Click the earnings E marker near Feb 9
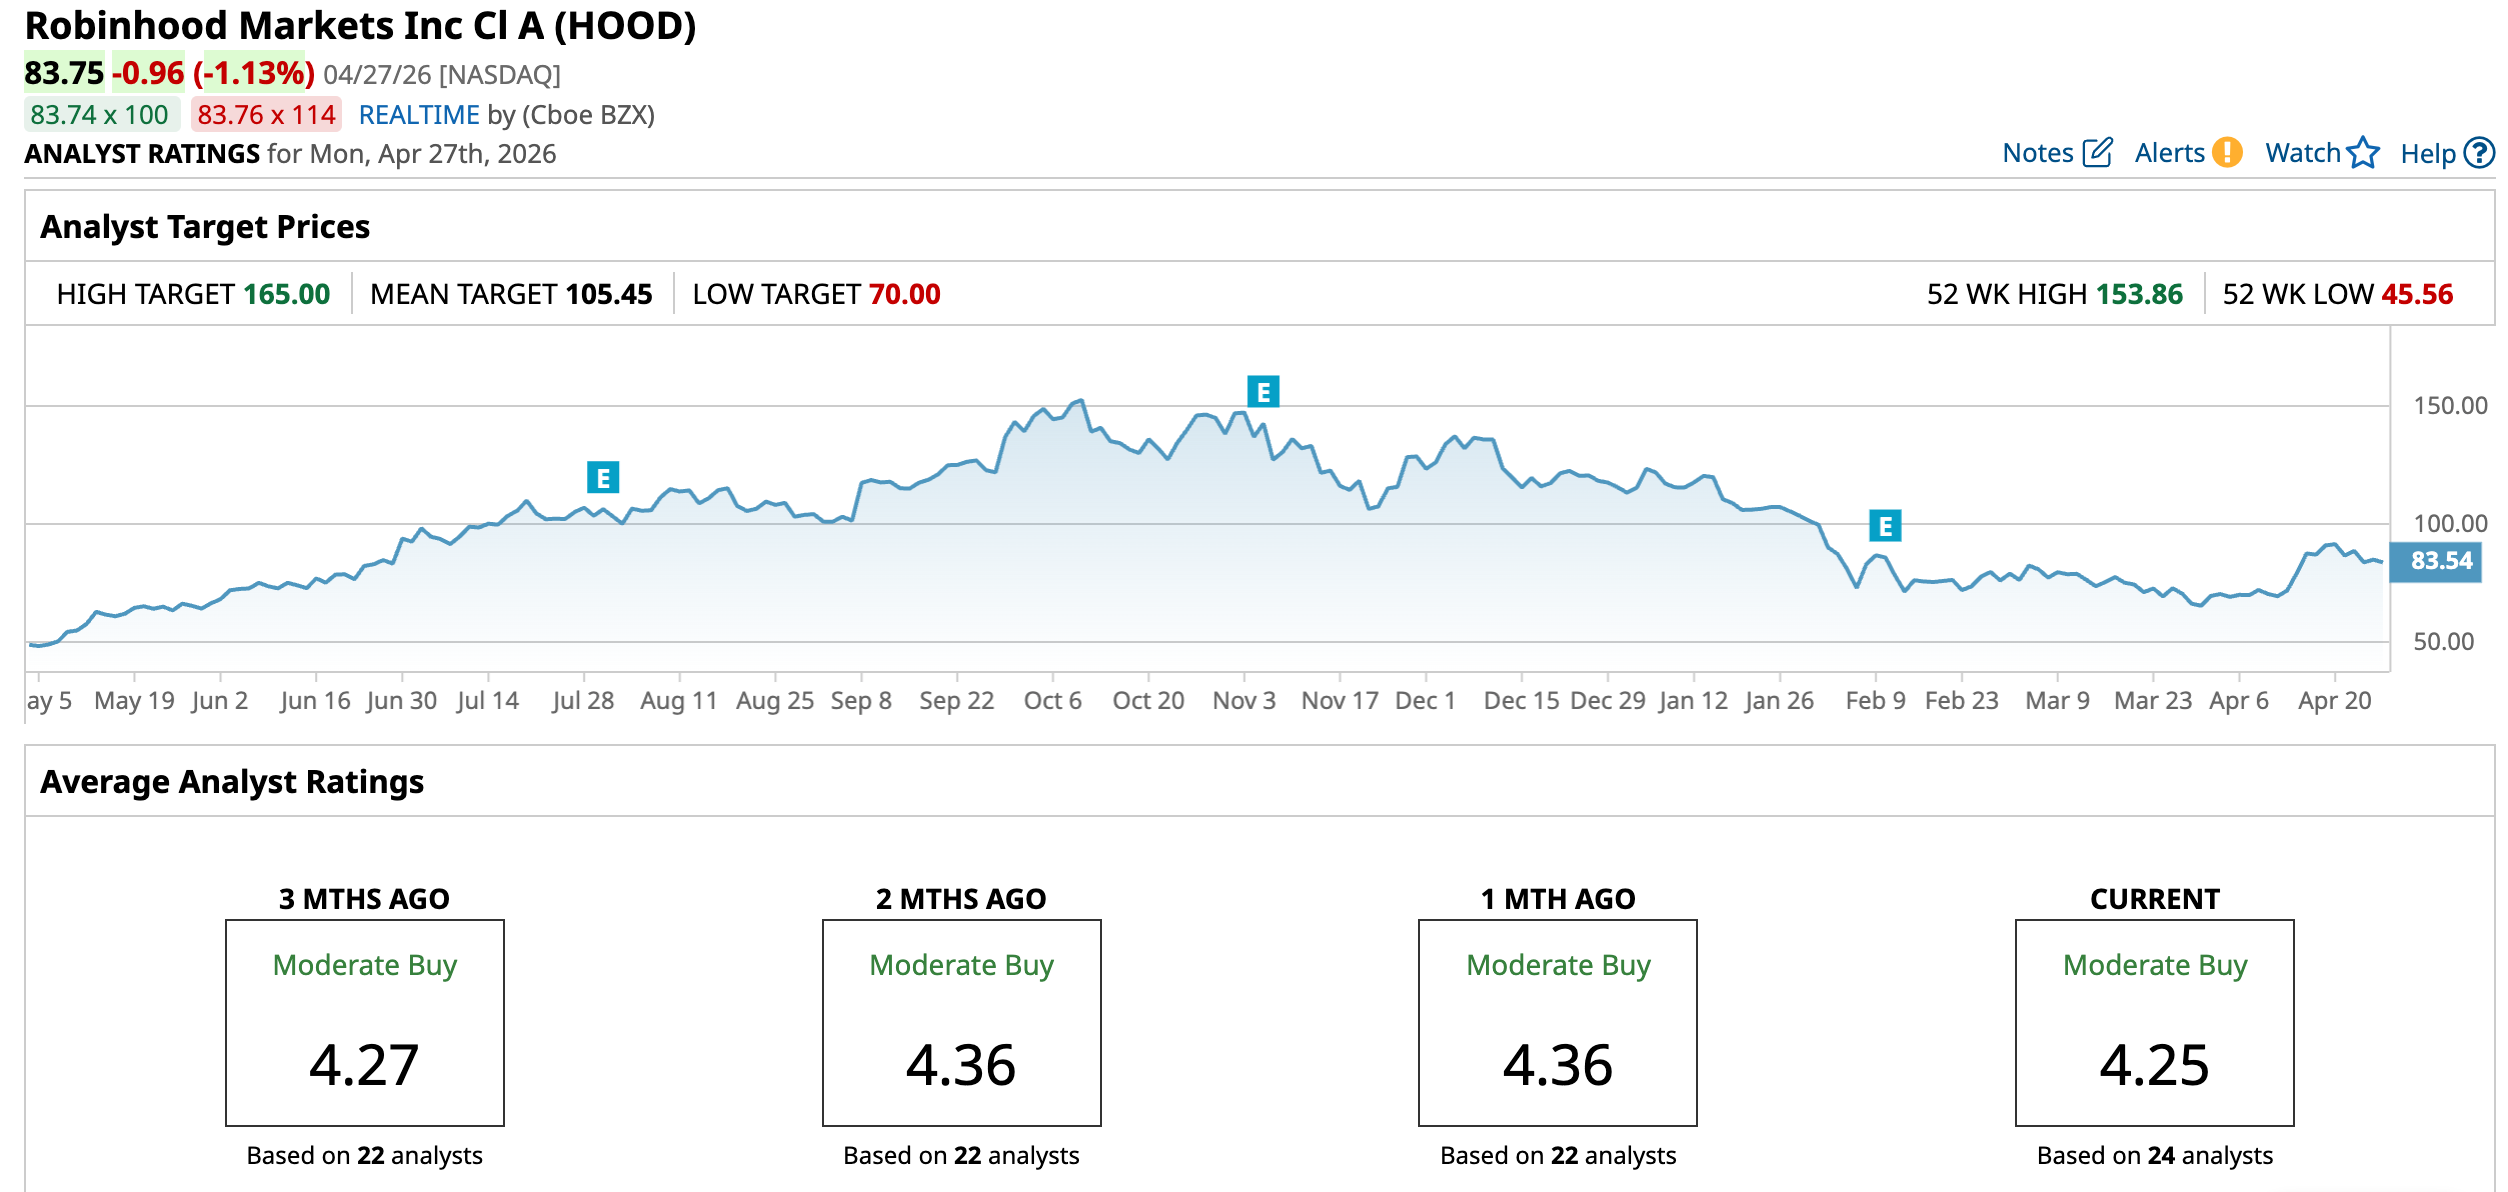The height and width of the screenshot is (1192, 2508). click(x=1885, y=526)
